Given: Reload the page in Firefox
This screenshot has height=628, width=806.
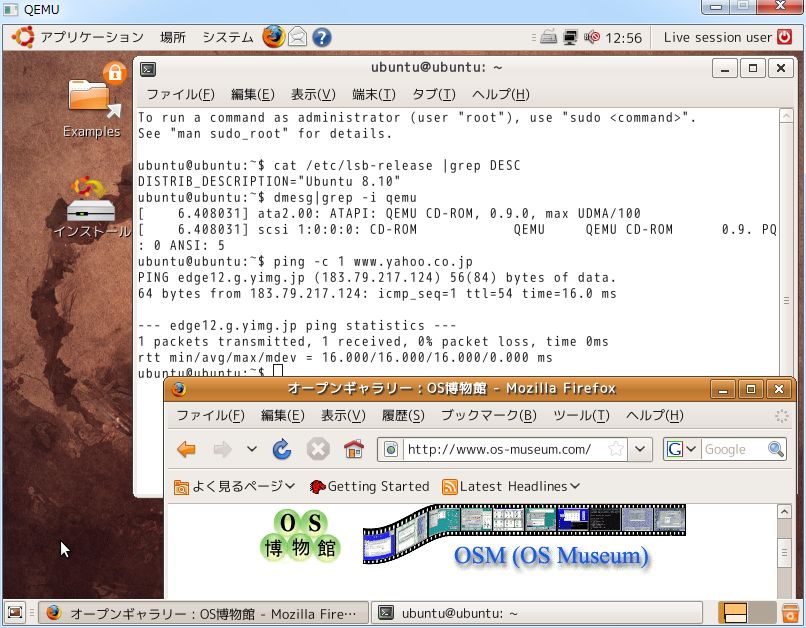Looking at the screenshot, I should click(282, 450).
